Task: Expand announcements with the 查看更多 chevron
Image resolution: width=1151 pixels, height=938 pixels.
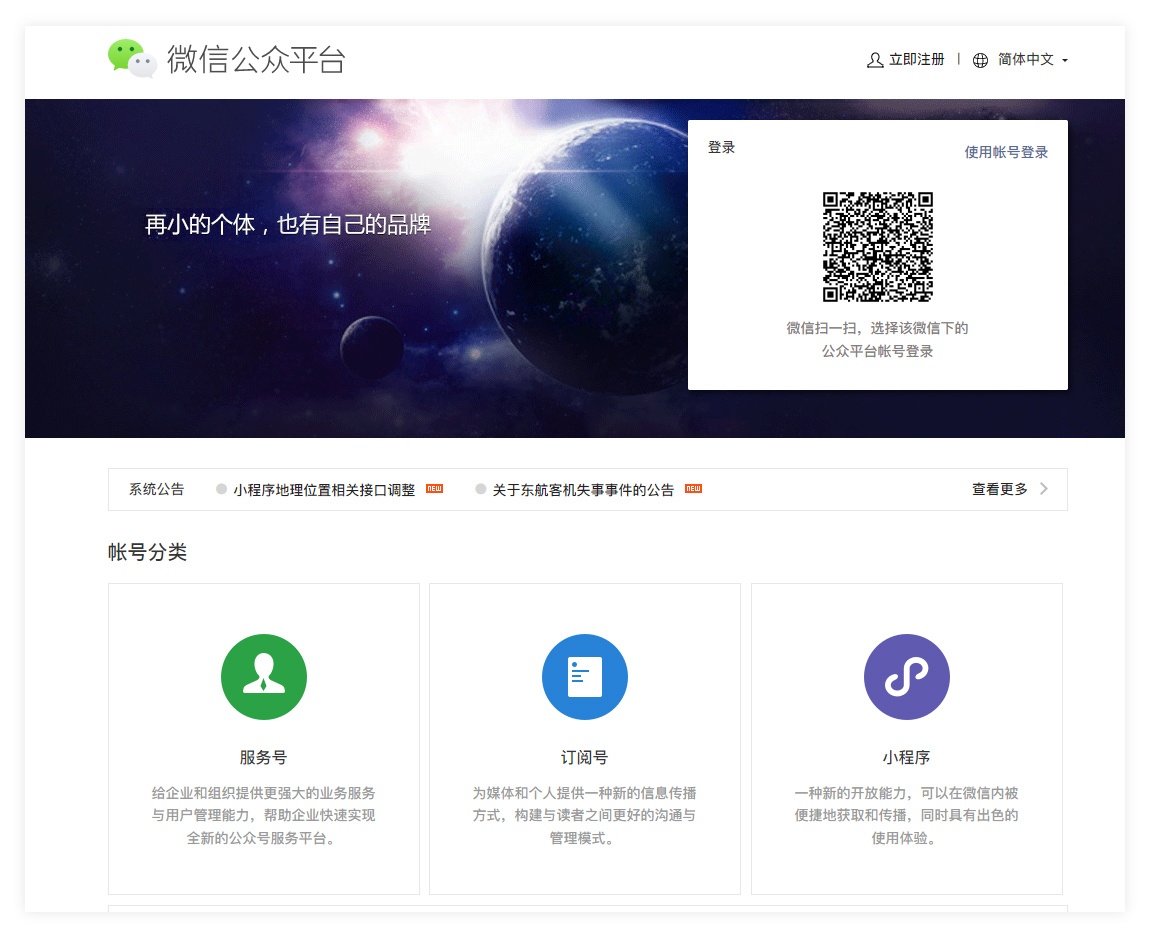Action: pyautogui.click(x=1044, y=489)
